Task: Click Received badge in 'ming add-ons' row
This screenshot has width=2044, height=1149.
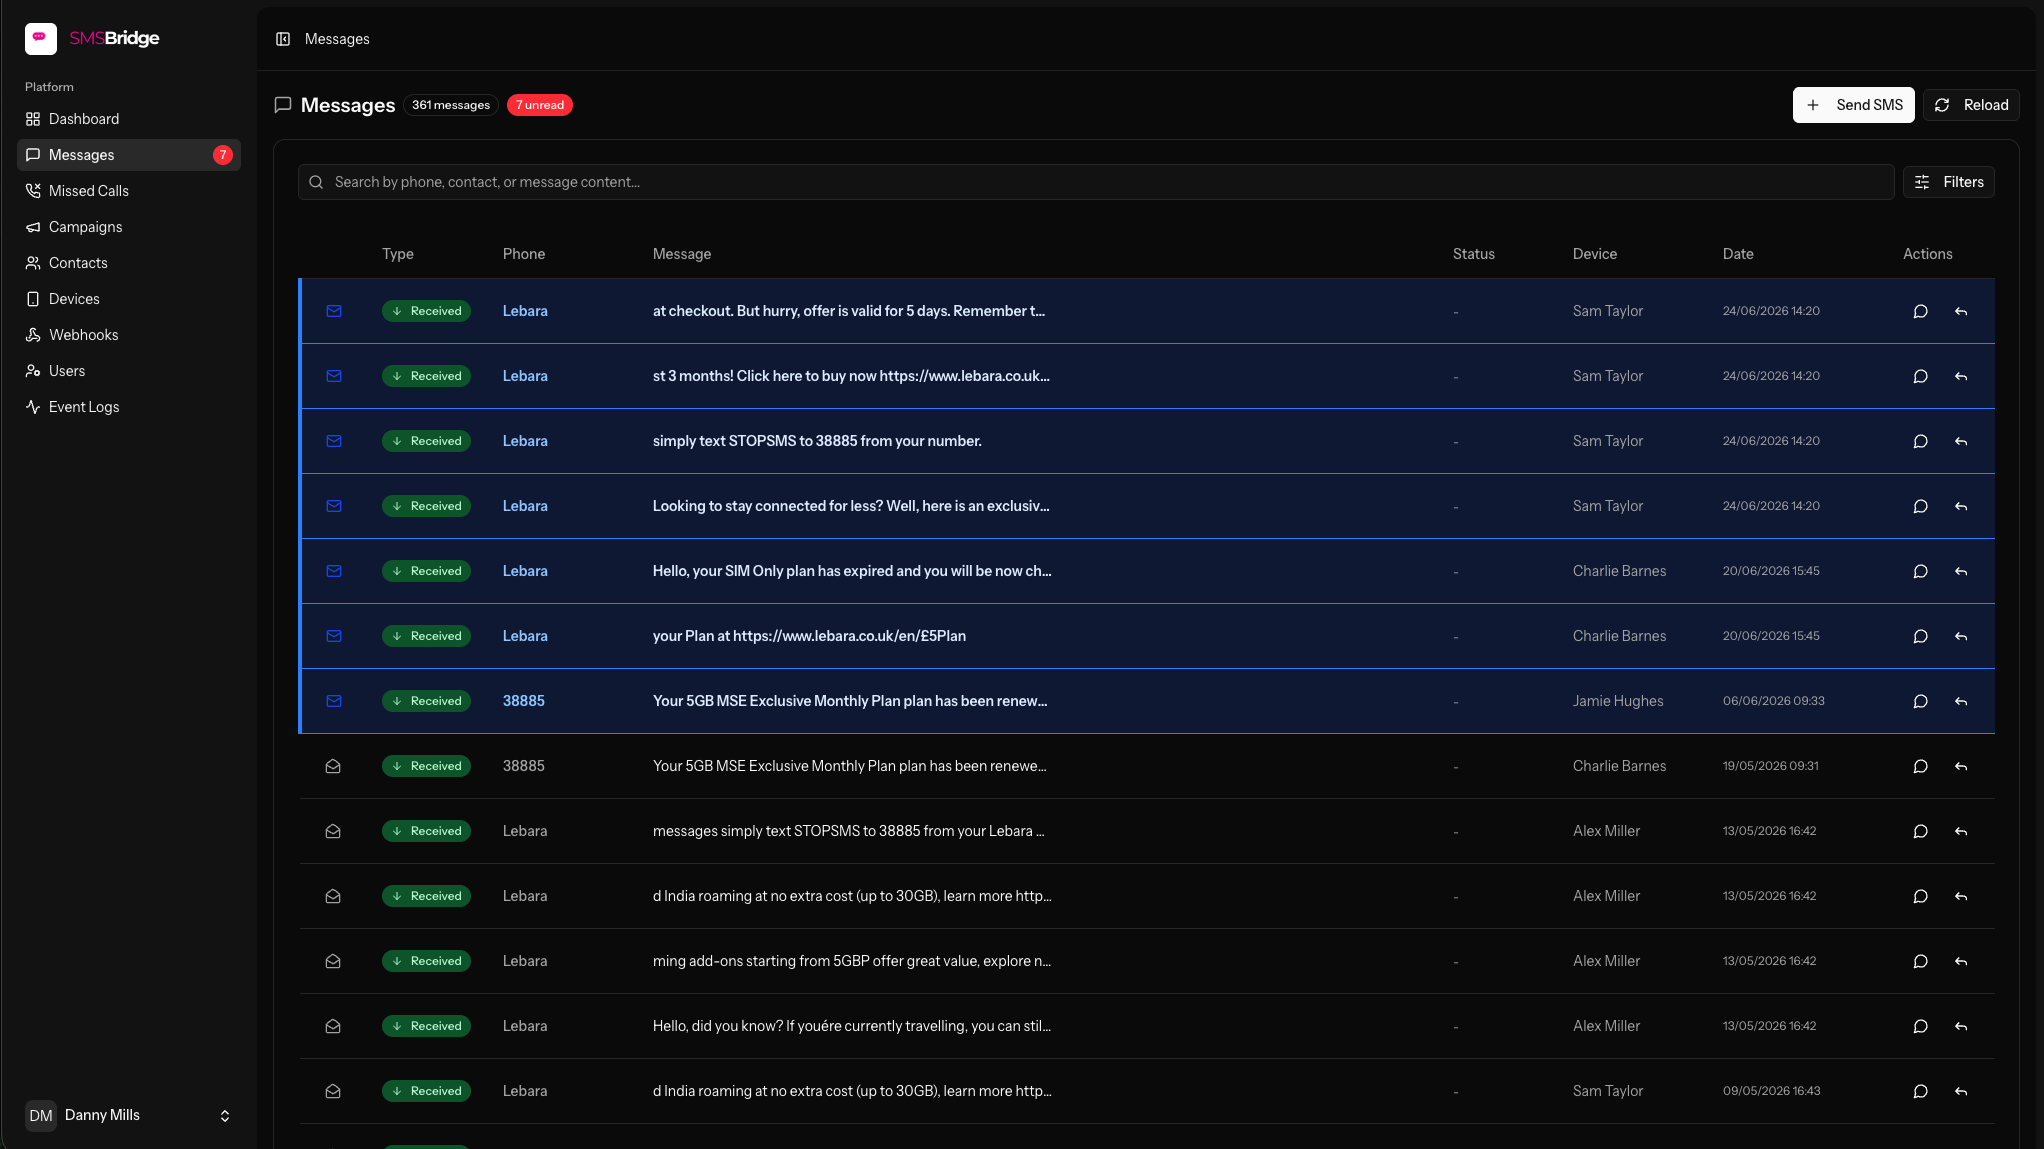Action: click(x=426, y=961)
